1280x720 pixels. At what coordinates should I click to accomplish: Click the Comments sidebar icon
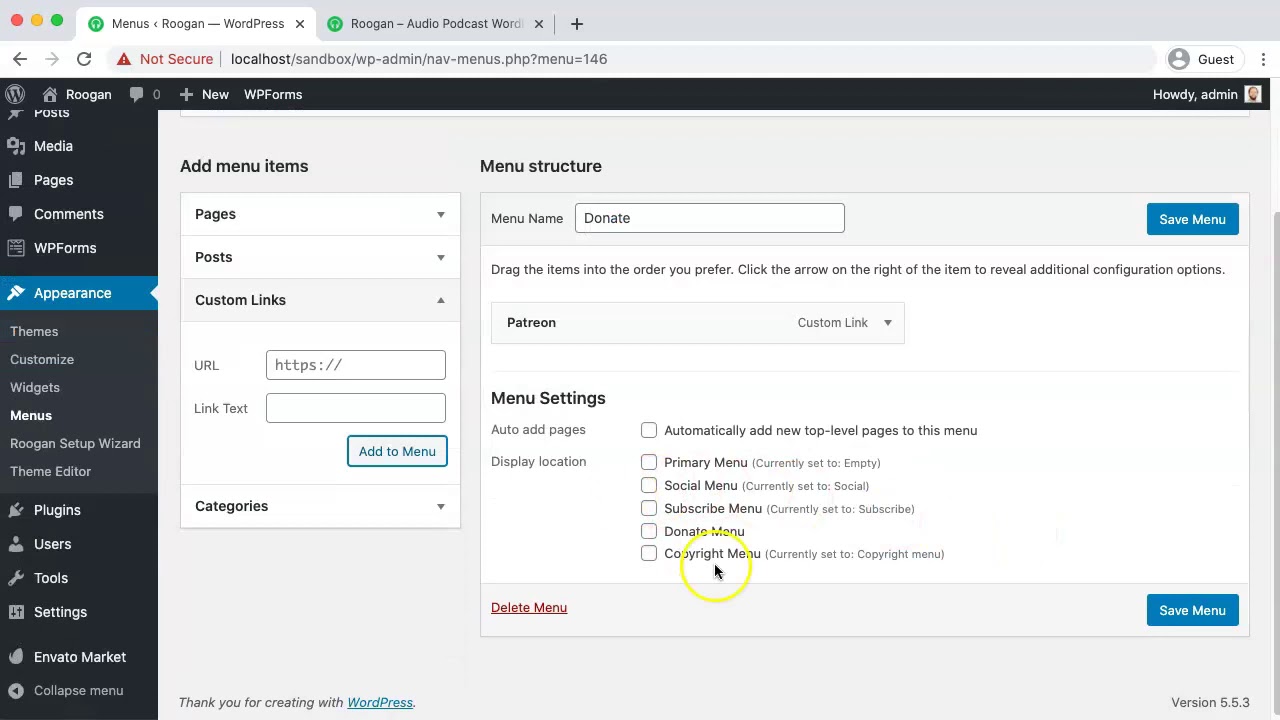[15, 214]
